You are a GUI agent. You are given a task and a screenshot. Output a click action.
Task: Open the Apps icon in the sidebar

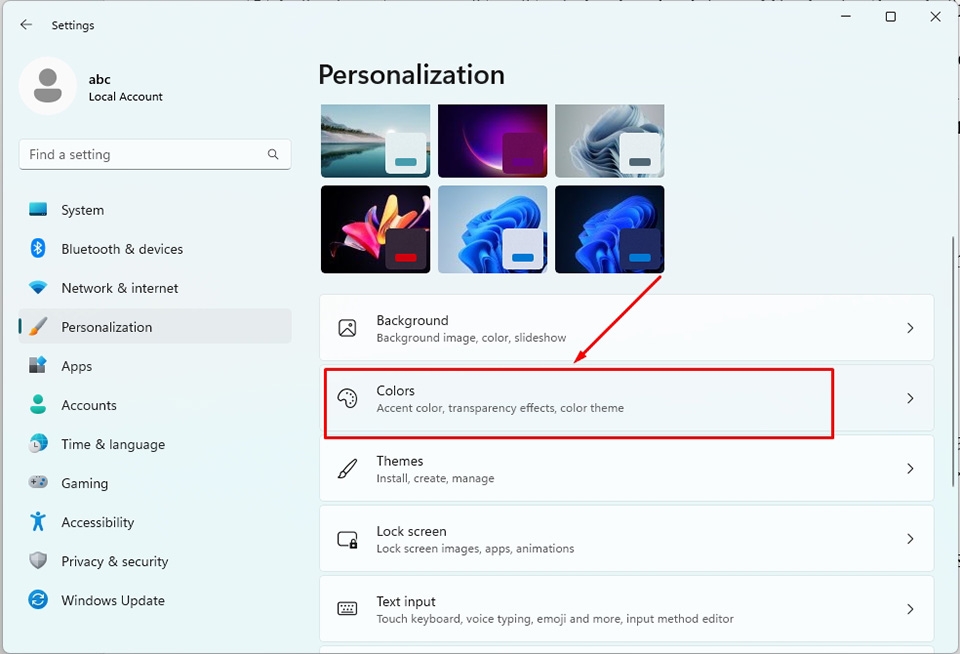coord(37,366)
